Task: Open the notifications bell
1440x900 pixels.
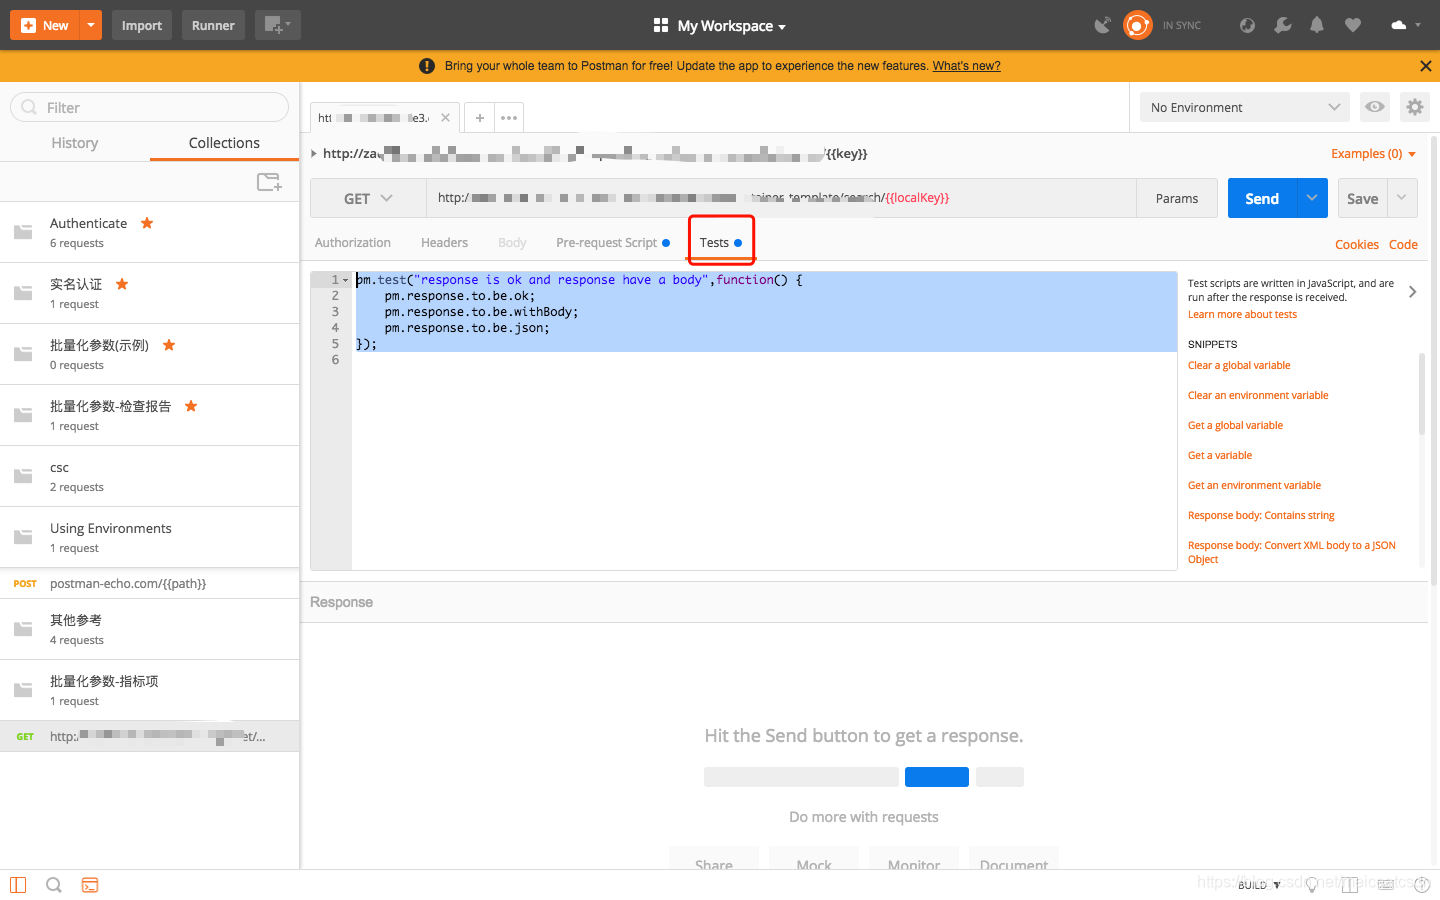Action: click(1317, 25)
